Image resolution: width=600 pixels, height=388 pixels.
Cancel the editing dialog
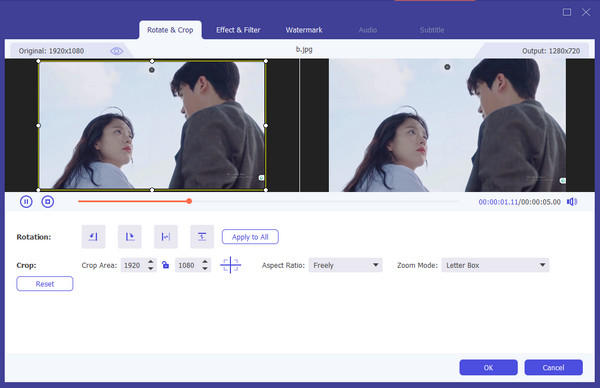553,368
